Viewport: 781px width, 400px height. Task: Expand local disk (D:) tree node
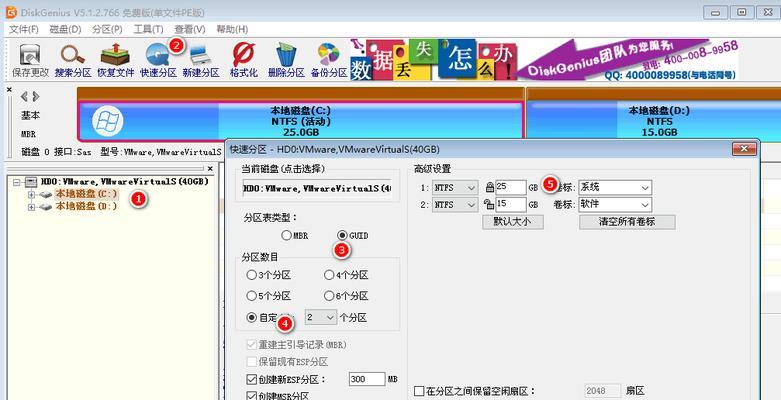[x=32, y=207]
